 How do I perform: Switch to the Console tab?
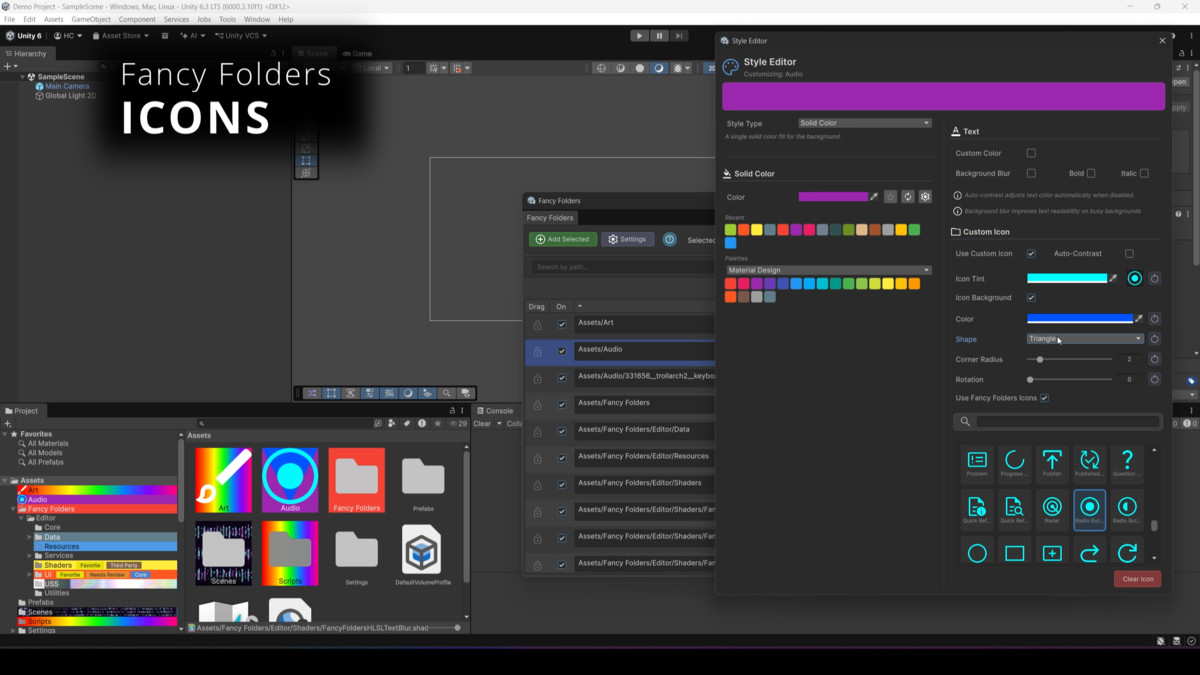tap(495, 411)
